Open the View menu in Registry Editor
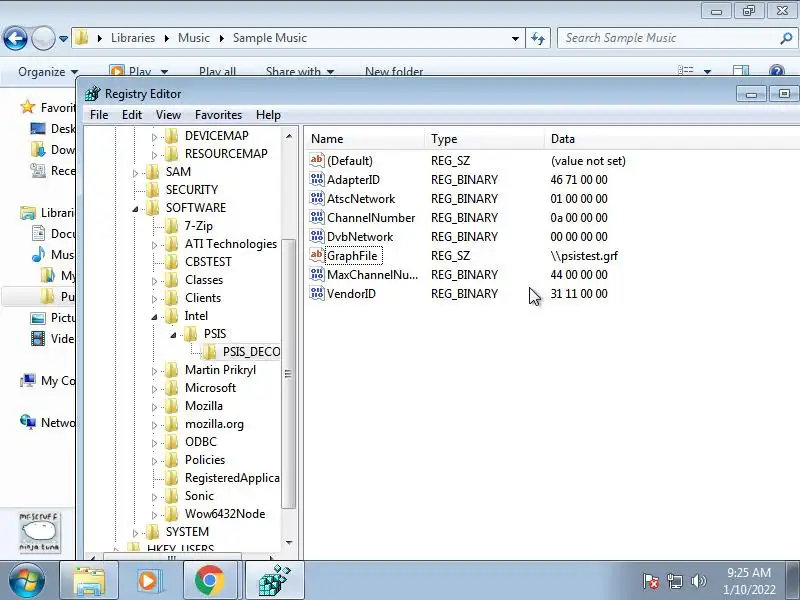This screenshot has height=600, width=800. click(168, 115)
